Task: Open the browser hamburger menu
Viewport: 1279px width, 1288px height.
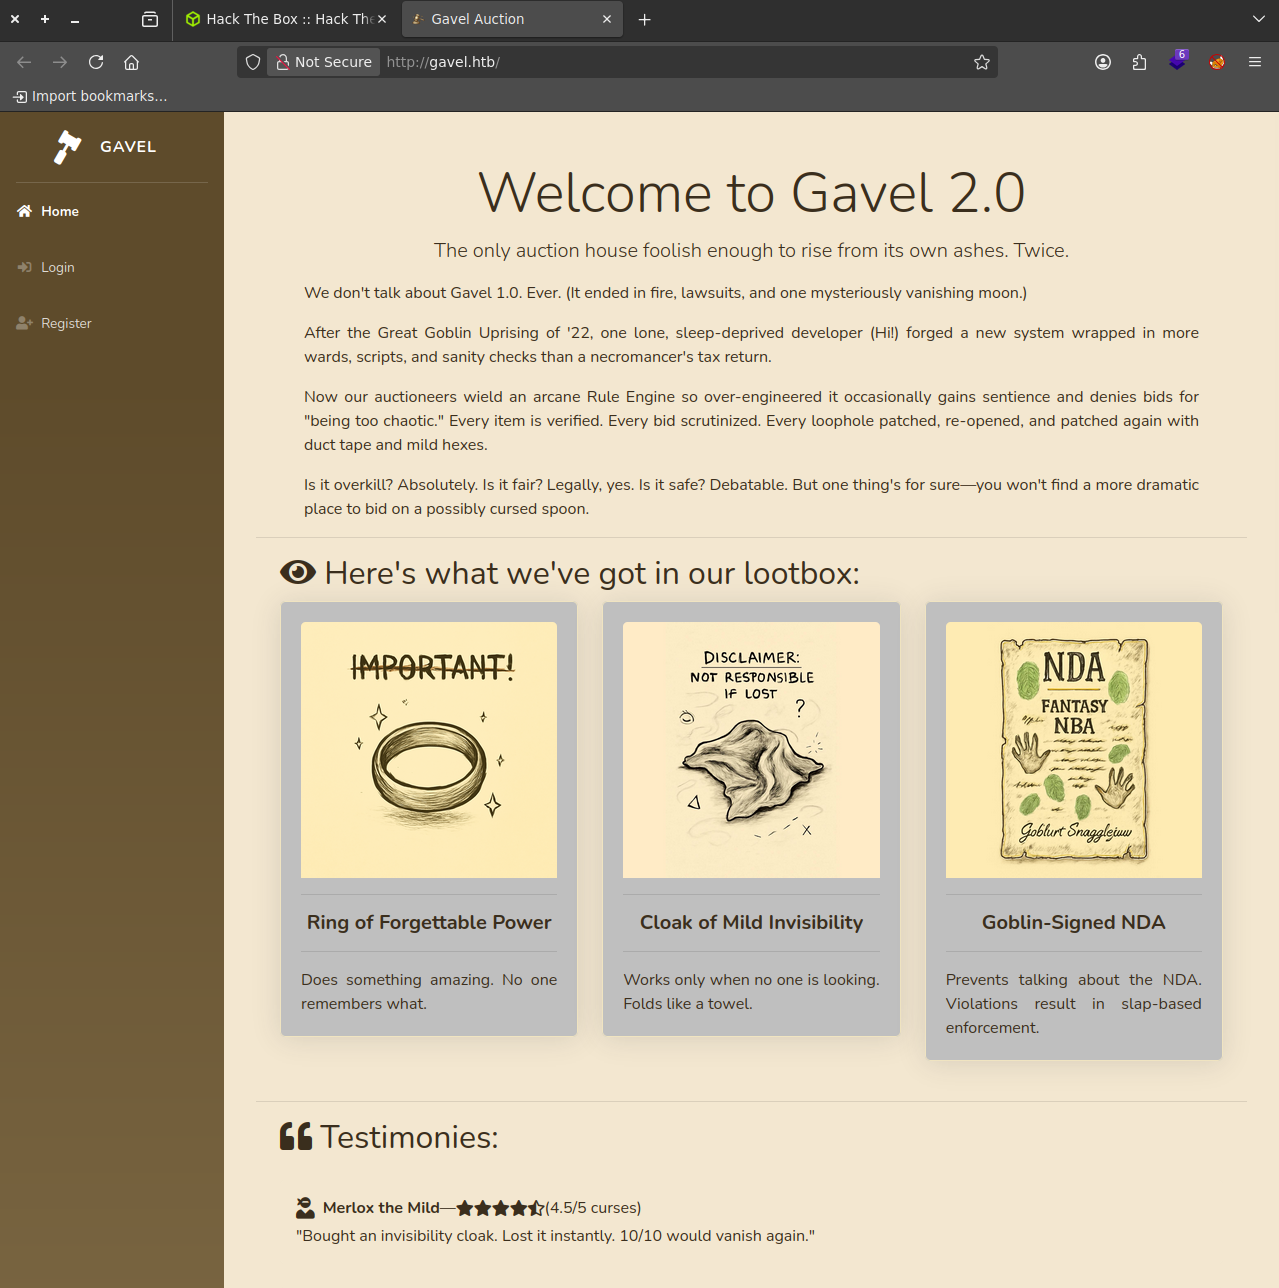Action: pyautogui.click(x=1255, y=62)
